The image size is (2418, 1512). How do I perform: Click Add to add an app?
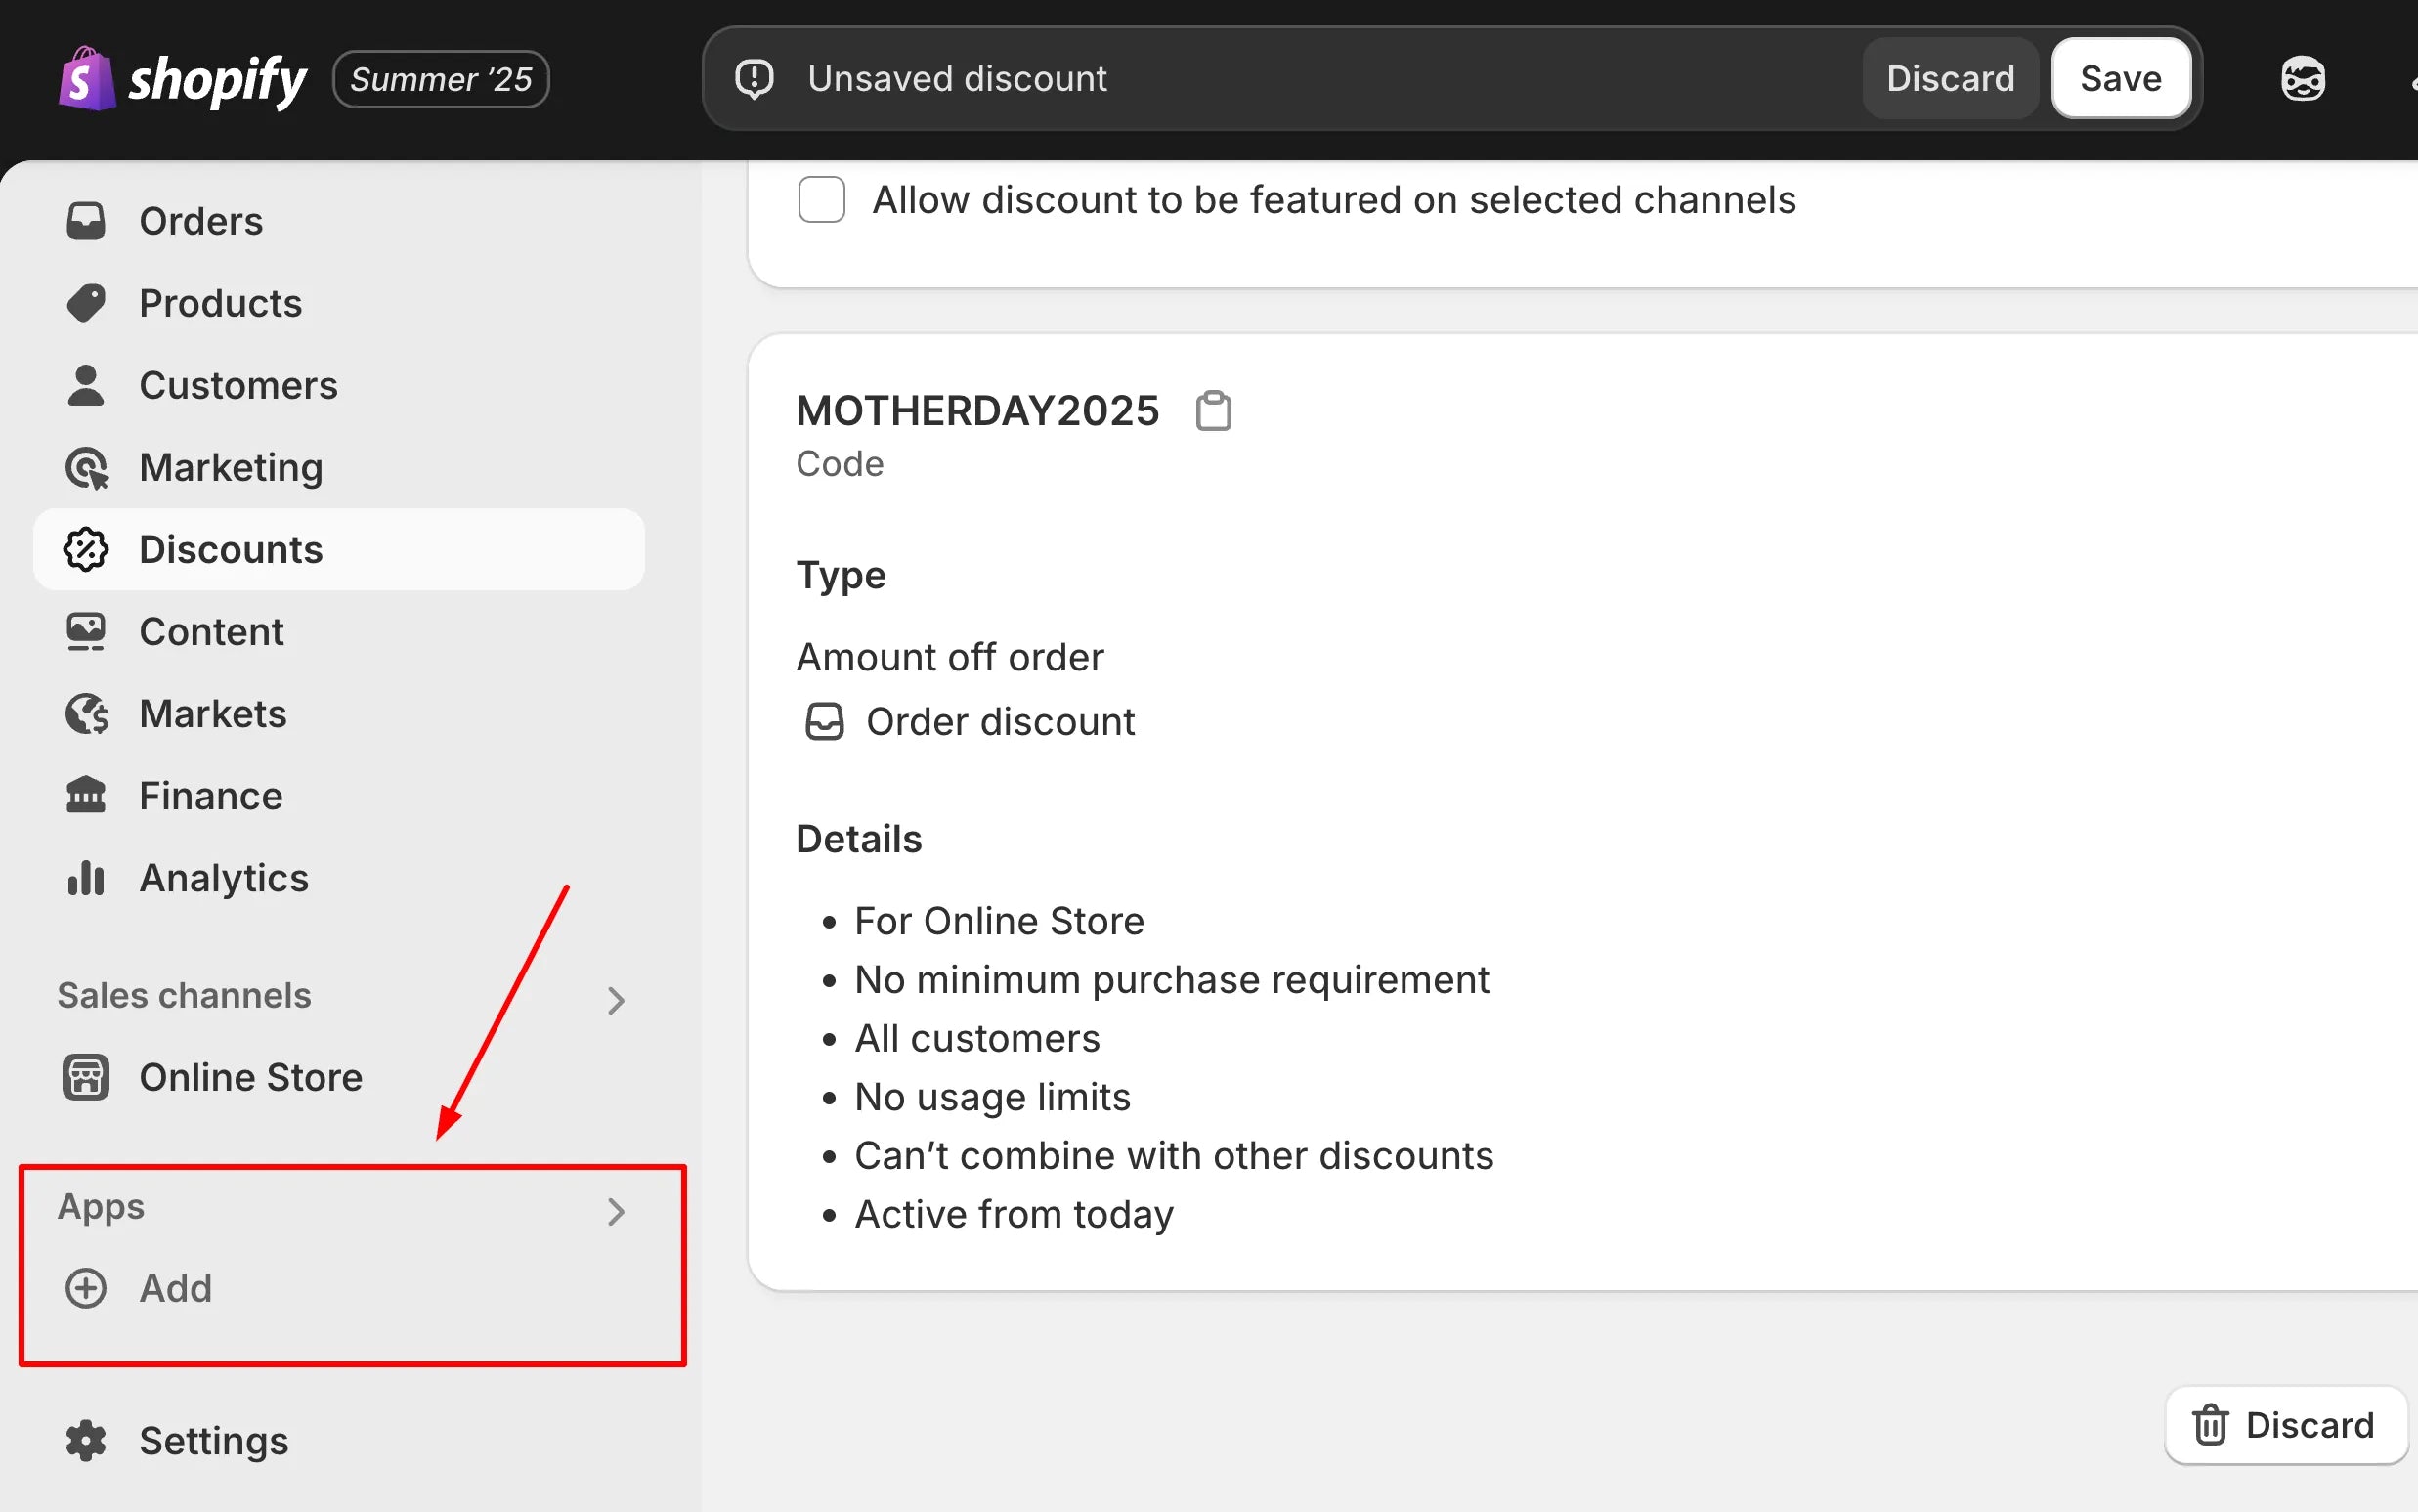(x=175, y=1289)
